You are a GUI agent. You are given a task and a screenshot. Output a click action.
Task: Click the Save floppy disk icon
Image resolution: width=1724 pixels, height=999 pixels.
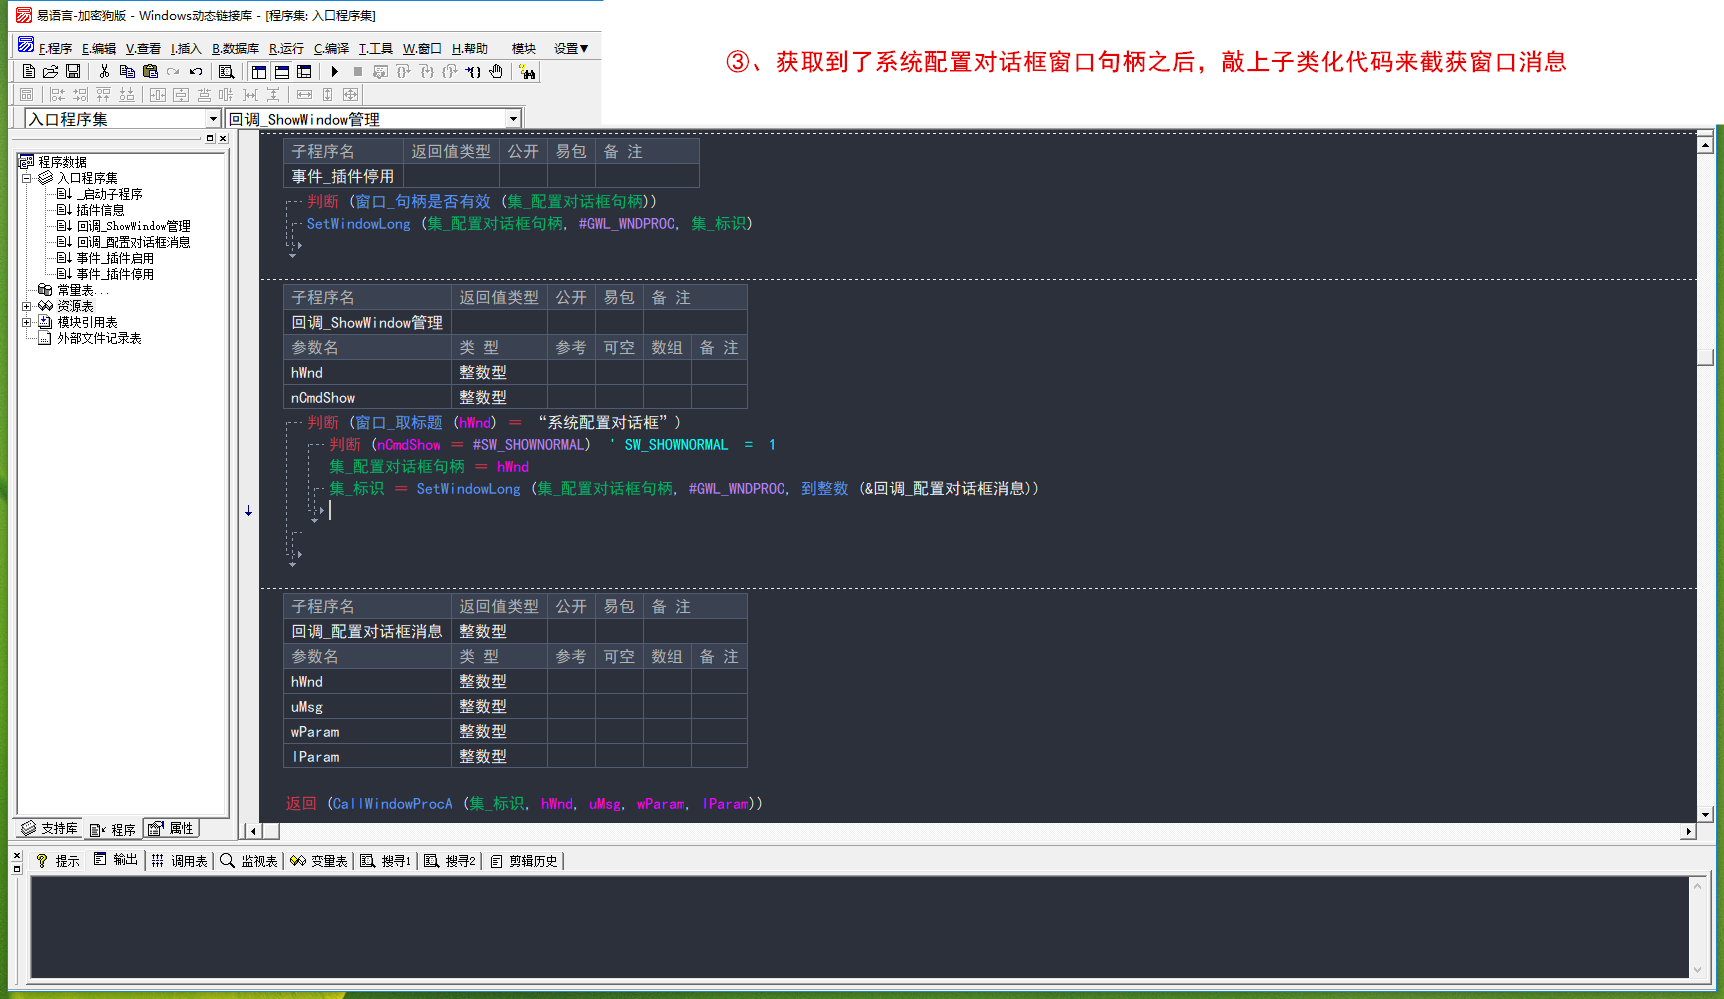(73, 72)
